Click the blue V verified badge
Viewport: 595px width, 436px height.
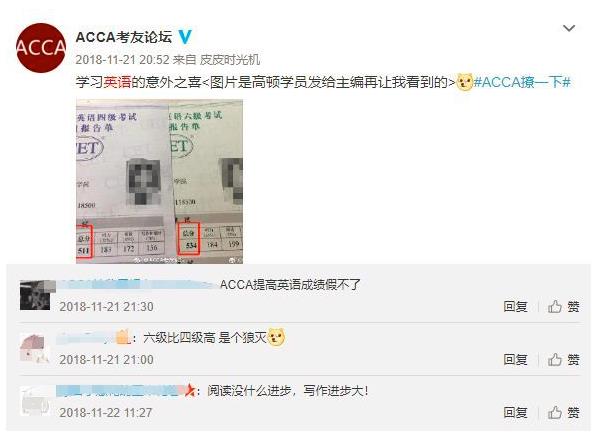(185, 37)
